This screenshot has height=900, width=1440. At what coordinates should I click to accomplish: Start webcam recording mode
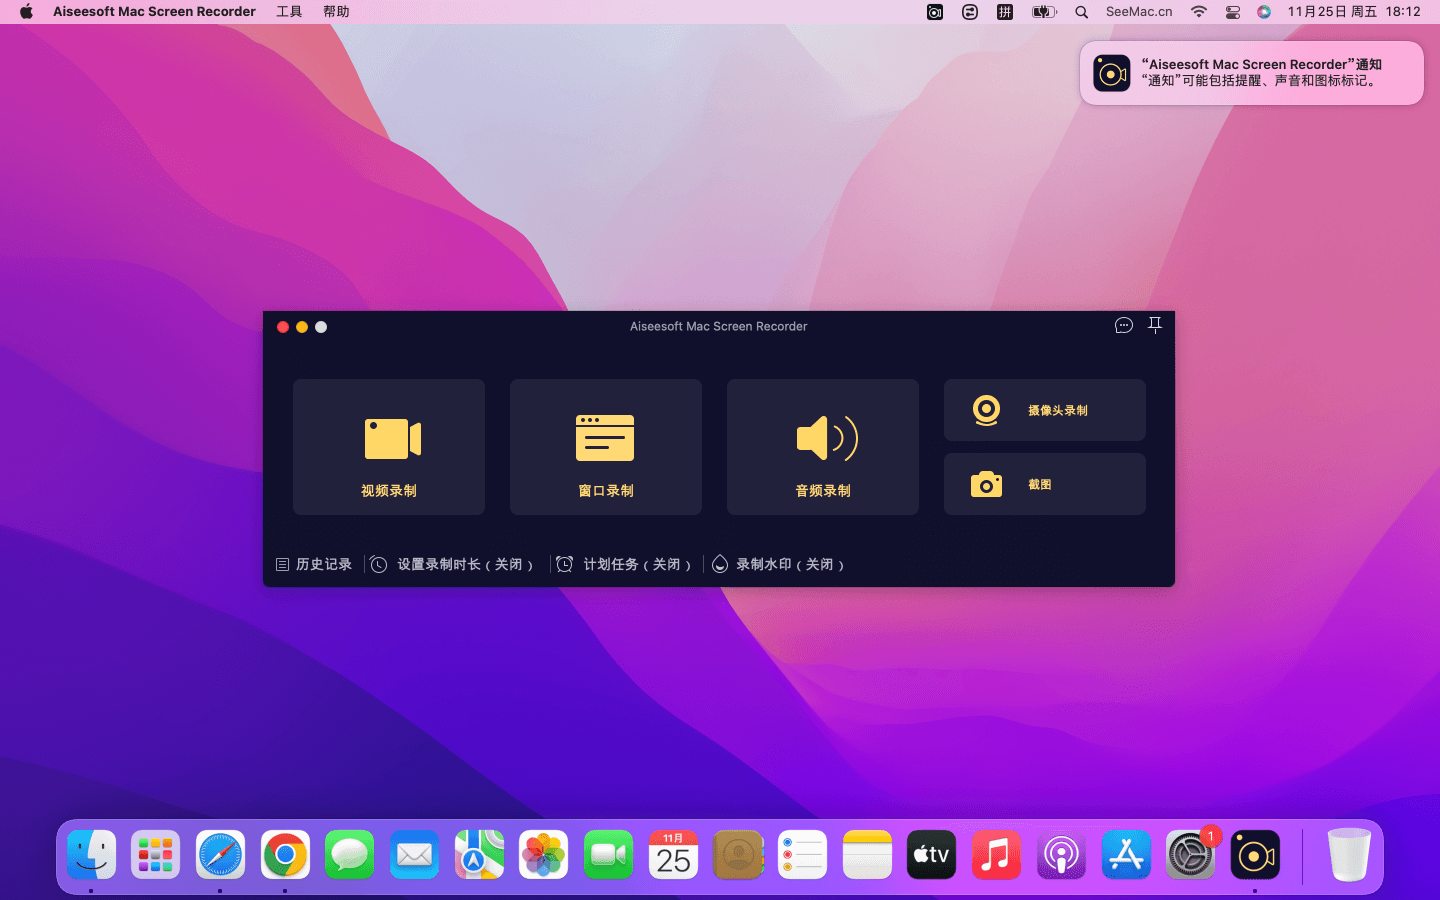(1044, 410)
